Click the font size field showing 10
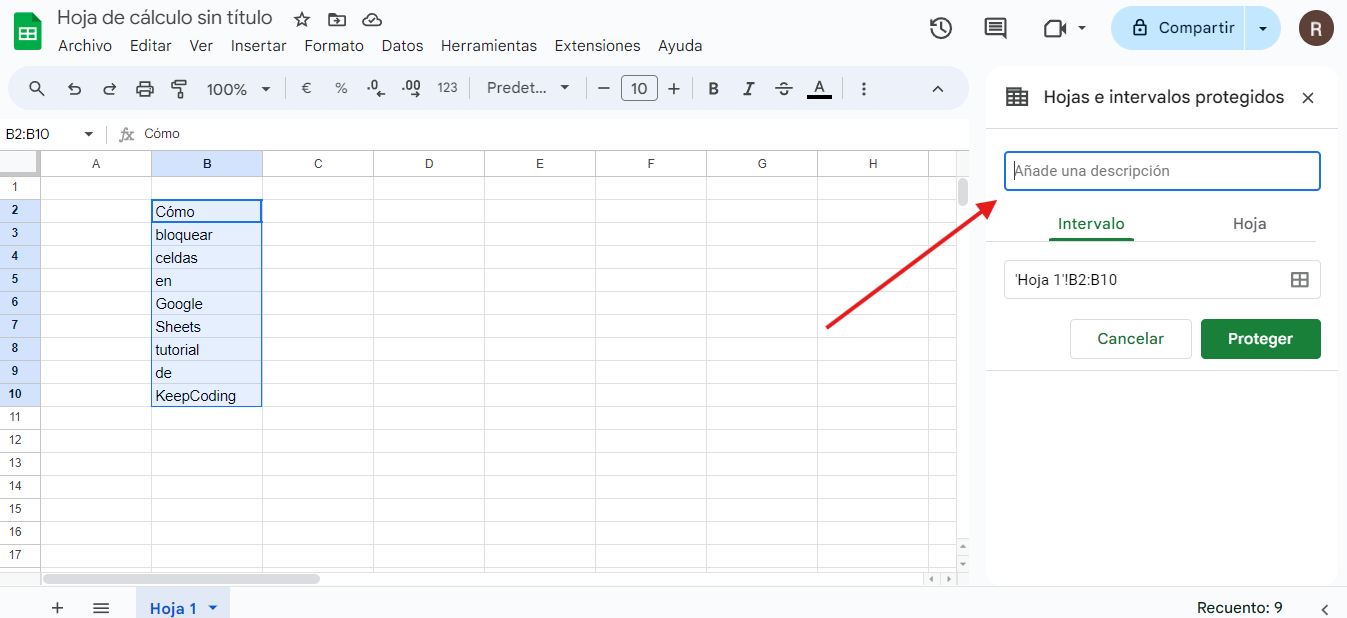Image resolution: width=1347 pixels, height=618 pixels. [639, 88]
